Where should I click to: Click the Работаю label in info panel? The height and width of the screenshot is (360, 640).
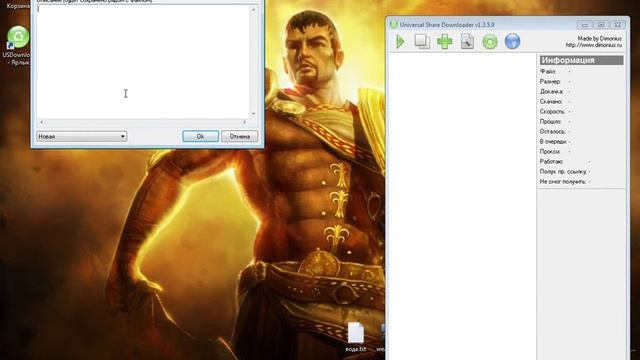pos(551,162)
